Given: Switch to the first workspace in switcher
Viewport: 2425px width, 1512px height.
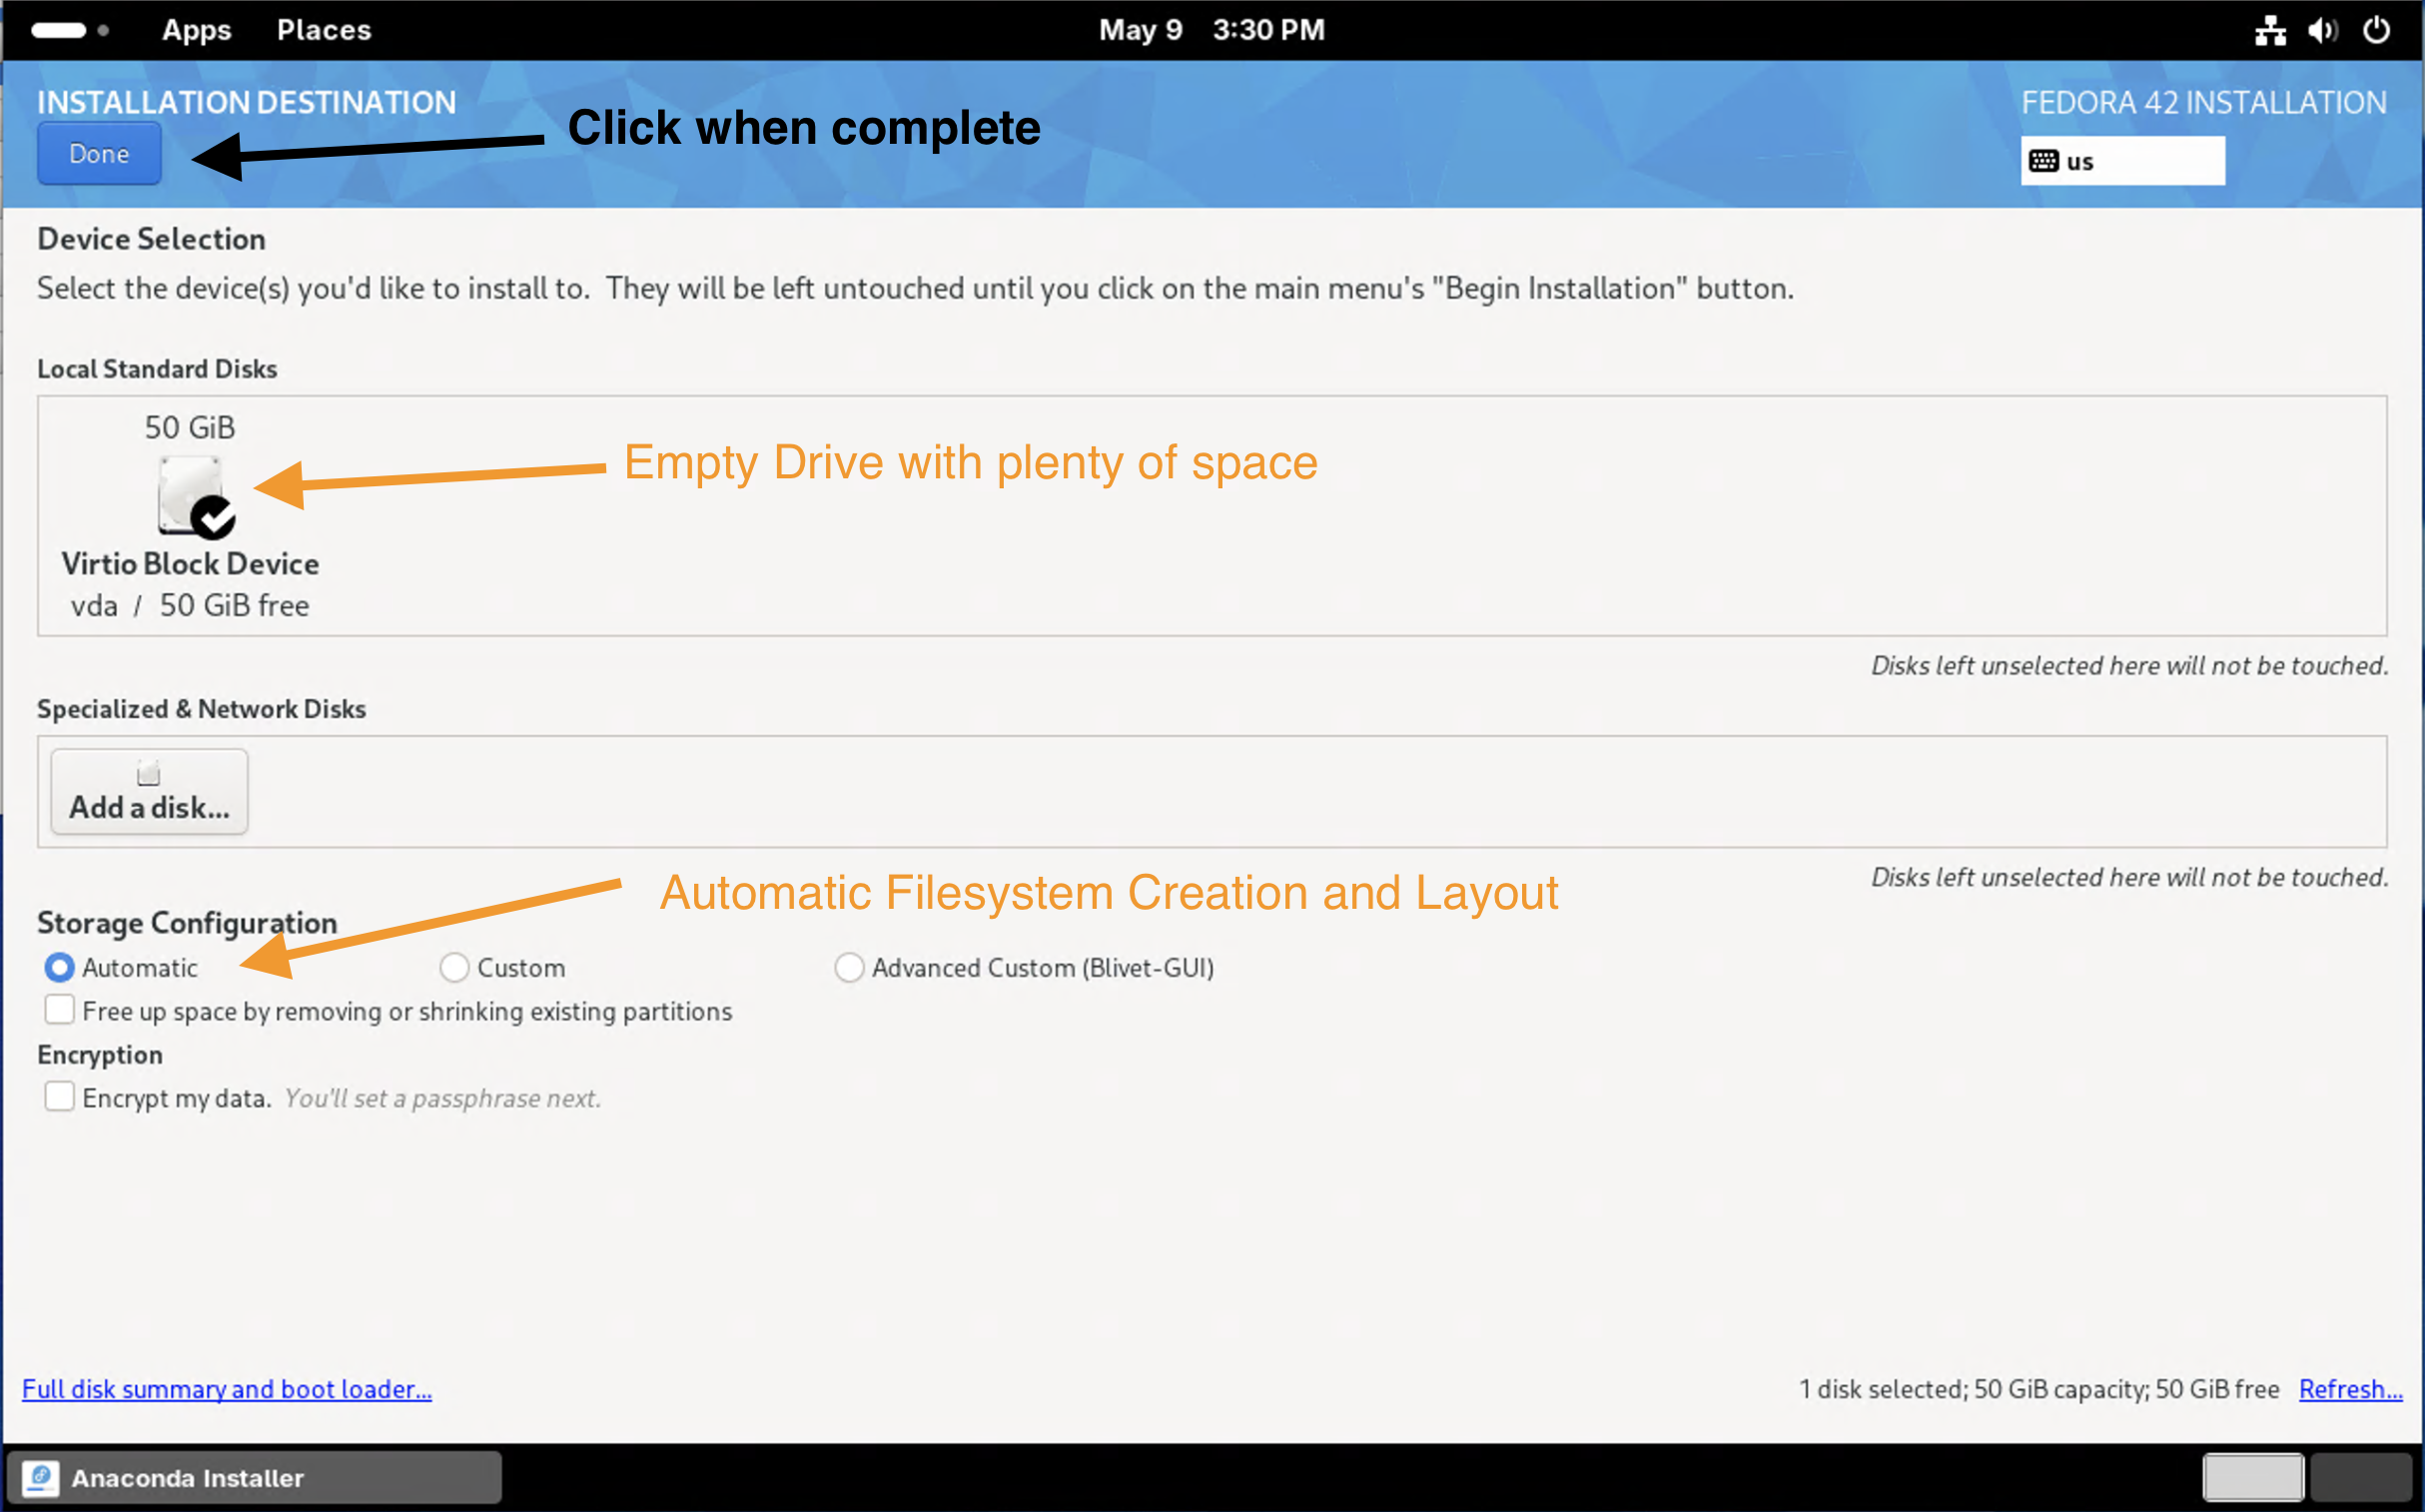Looking at the screenshot, I should pyautogui.click(x=2253, y=1478).
